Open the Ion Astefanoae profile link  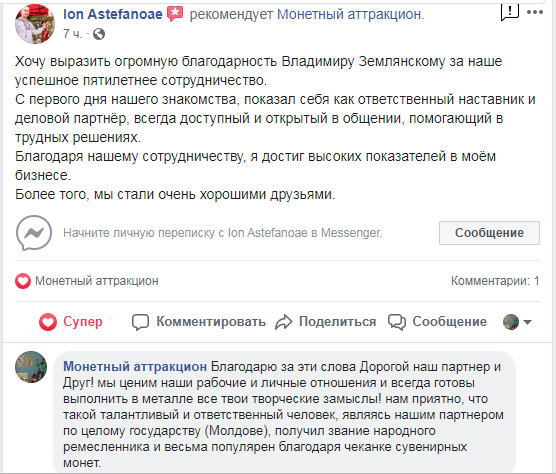(x=113, y=14)
